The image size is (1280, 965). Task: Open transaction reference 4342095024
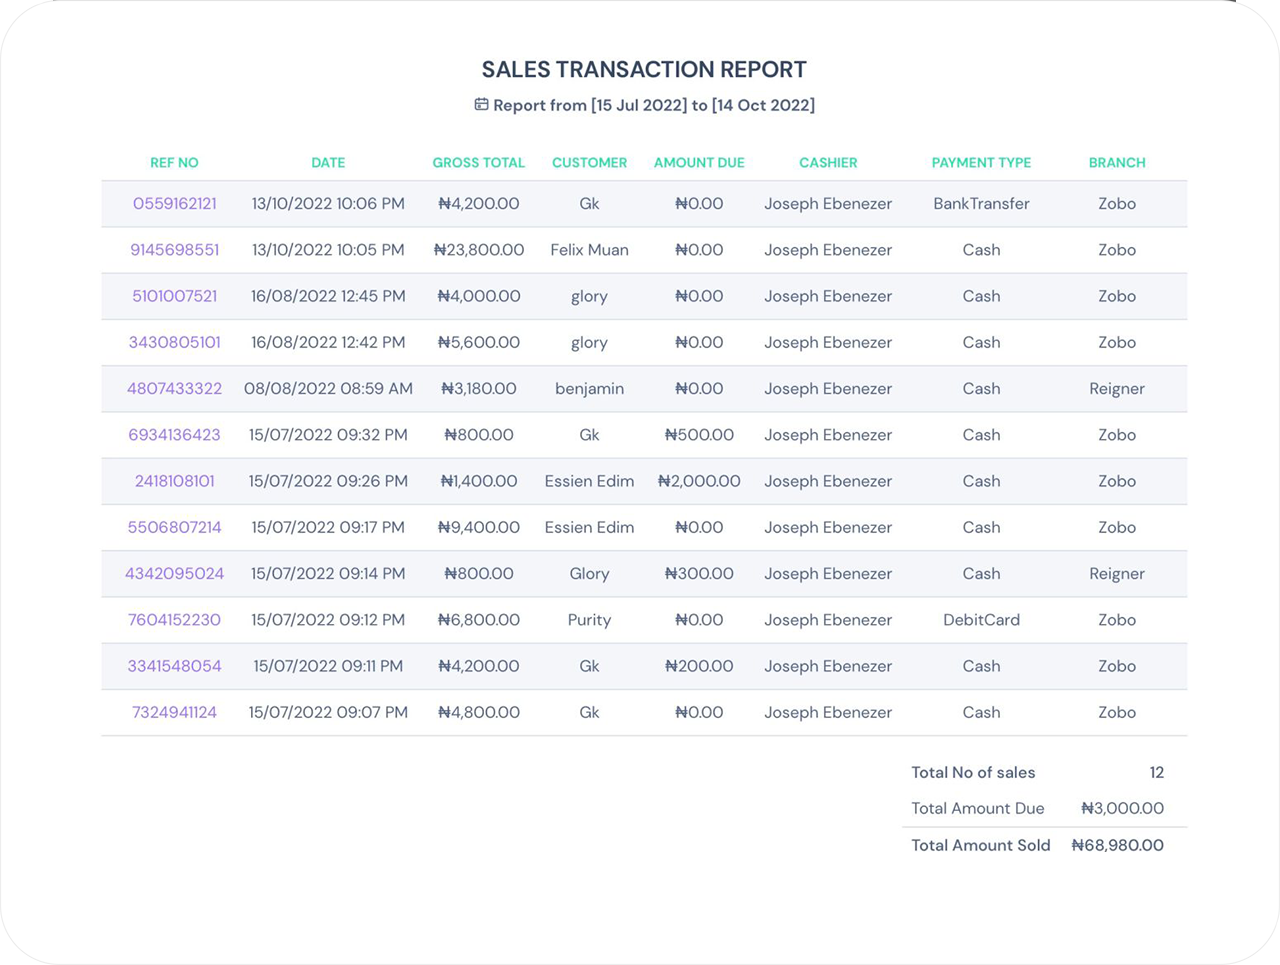tap(174, 573)
